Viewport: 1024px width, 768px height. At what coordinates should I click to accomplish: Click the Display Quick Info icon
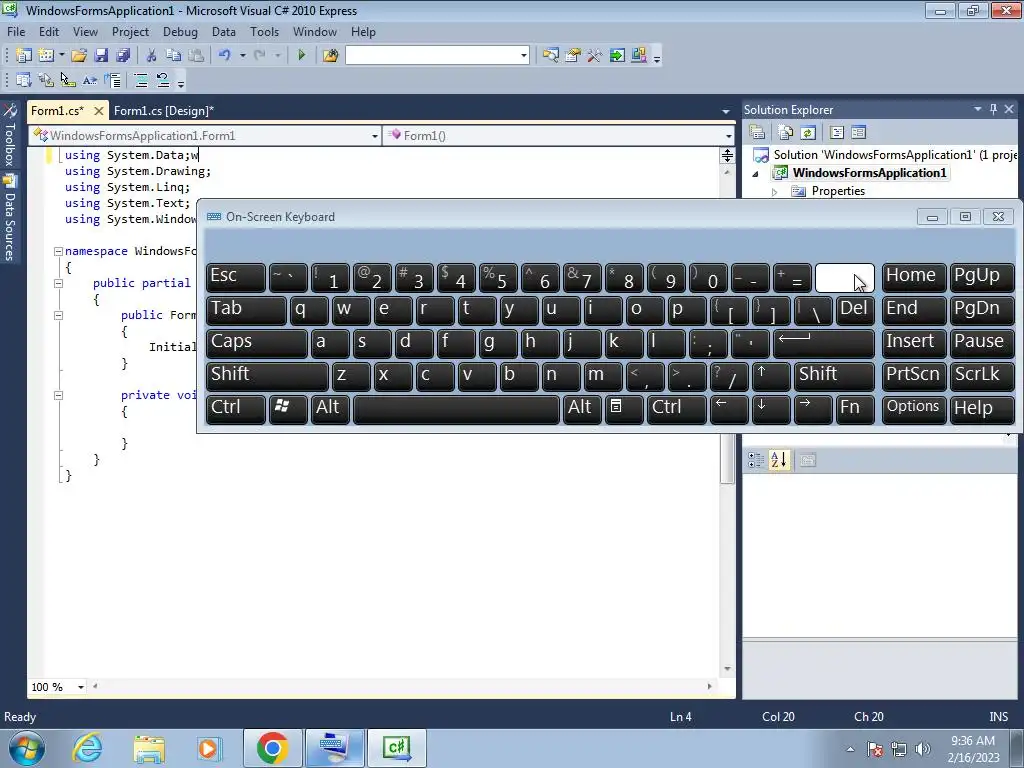[68, 80]
